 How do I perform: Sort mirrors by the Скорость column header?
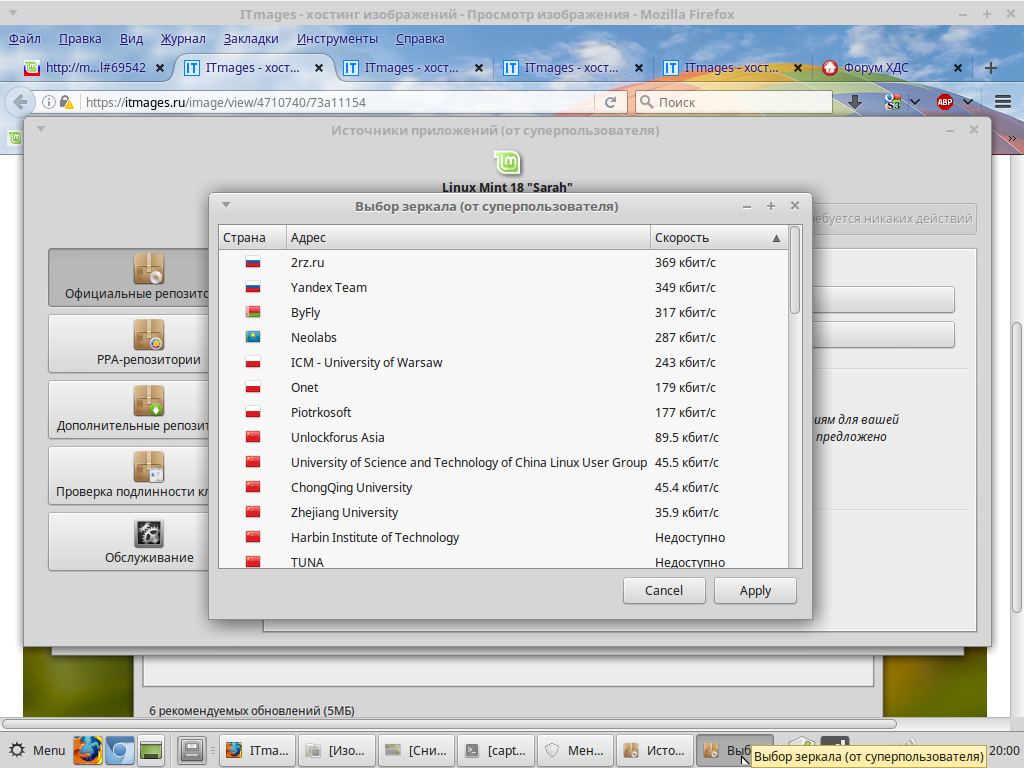[x=710, y=237]
